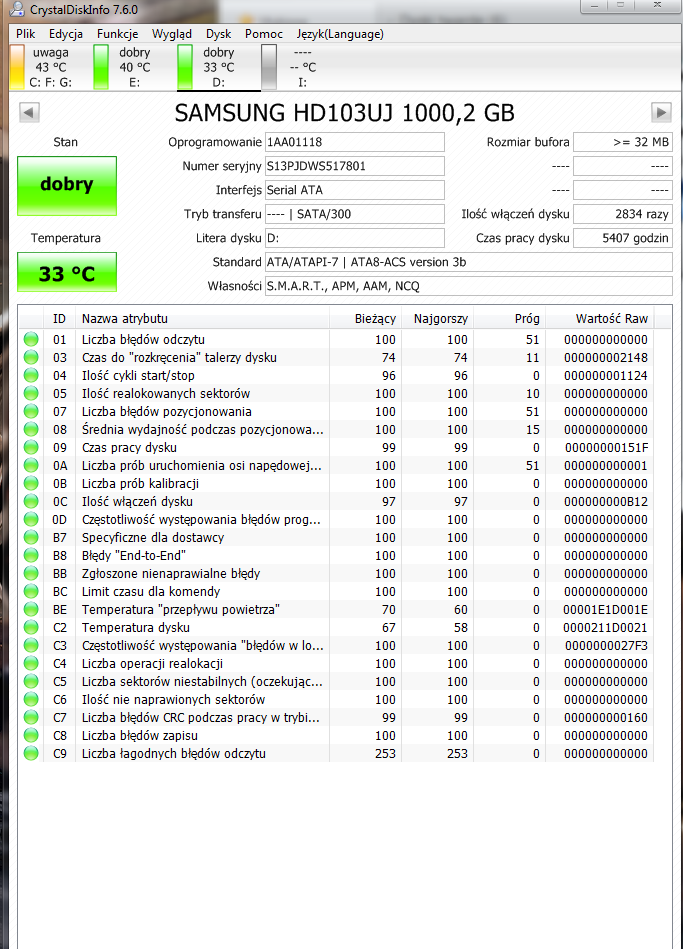Click the Próg column header

point(509,318)
